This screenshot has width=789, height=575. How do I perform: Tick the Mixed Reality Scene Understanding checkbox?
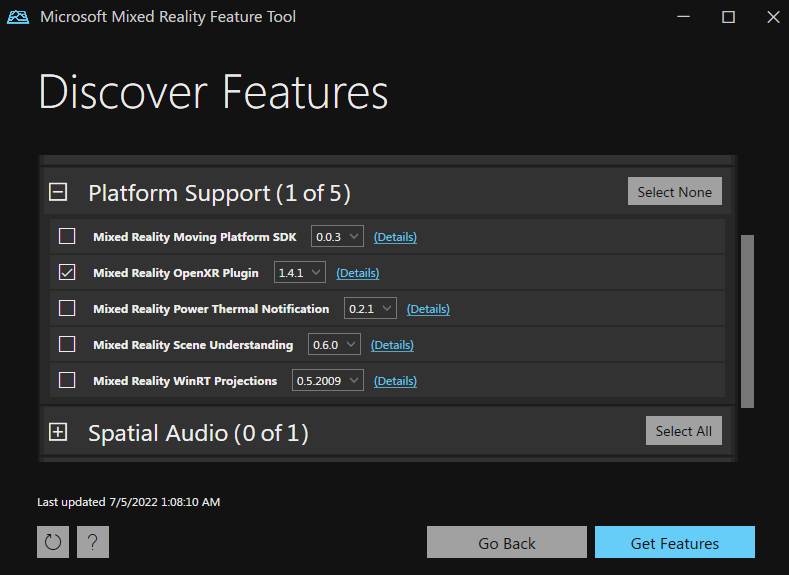(67, 344)
